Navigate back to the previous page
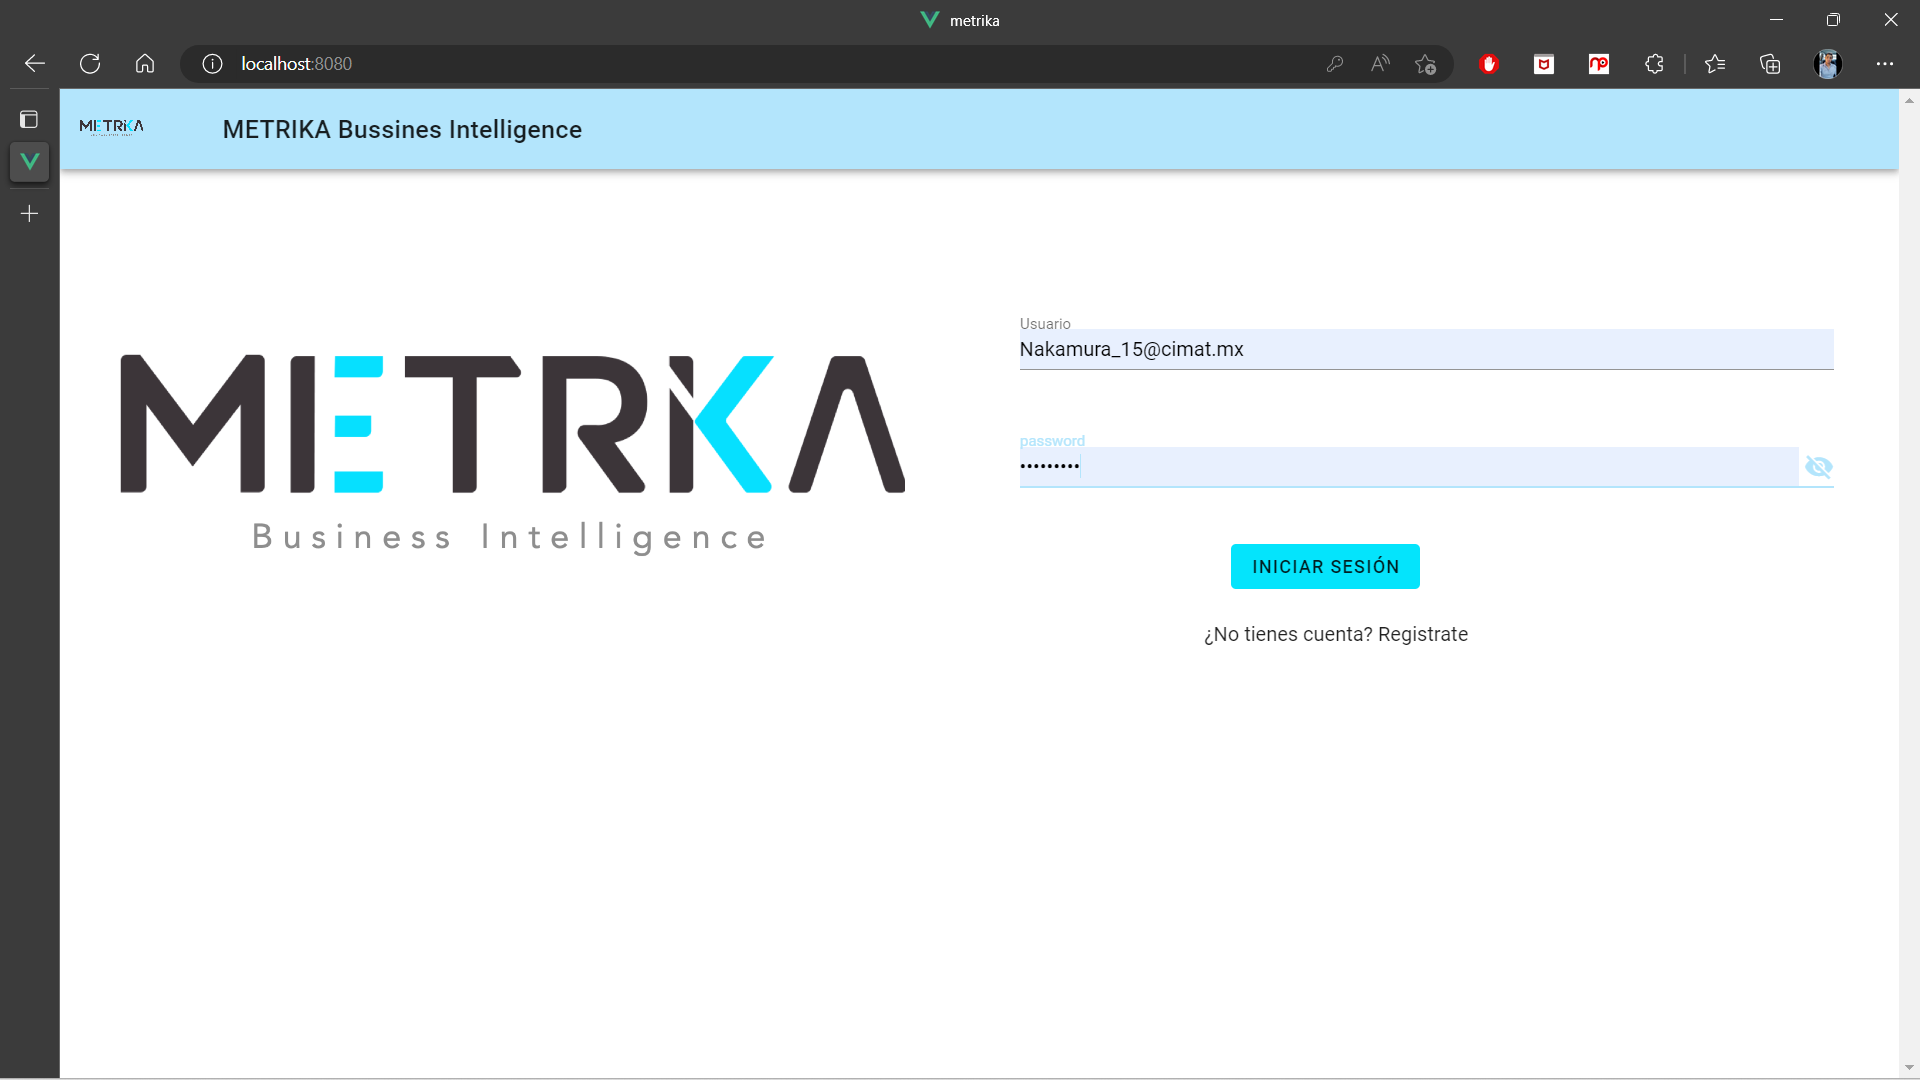This screenshot has height=1080, width=1920. pos(34,63)
